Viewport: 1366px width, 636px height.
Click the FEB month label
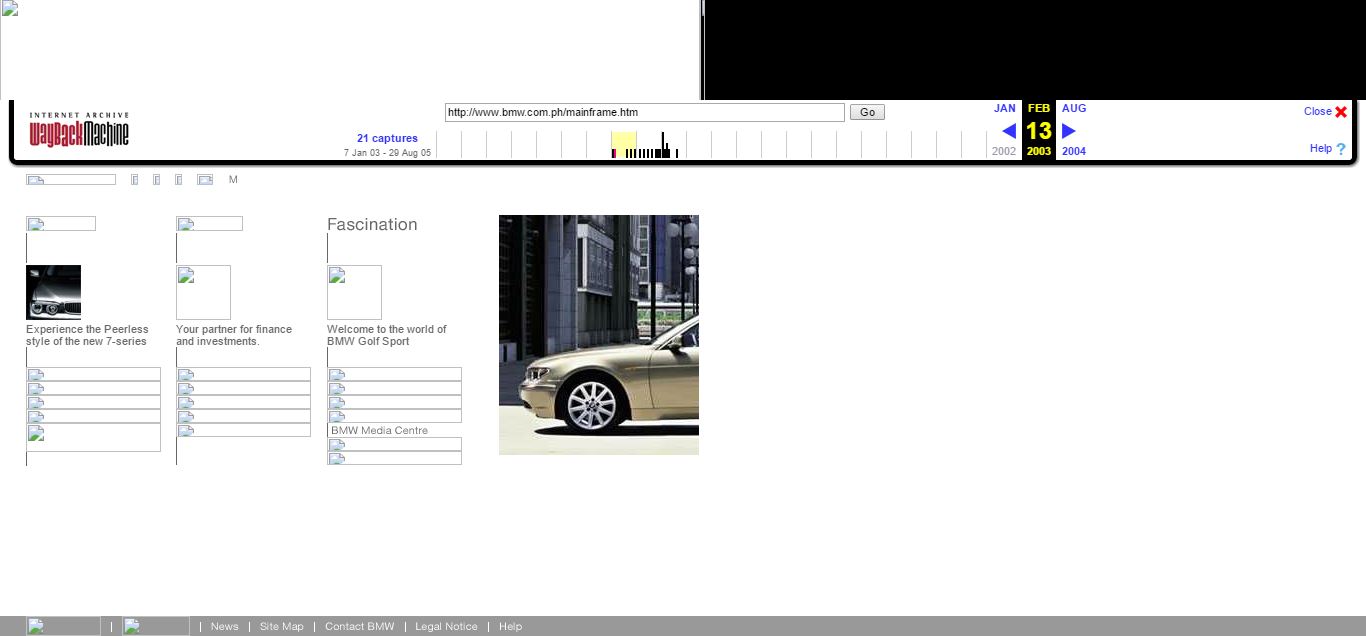(x=1039, y=108)
